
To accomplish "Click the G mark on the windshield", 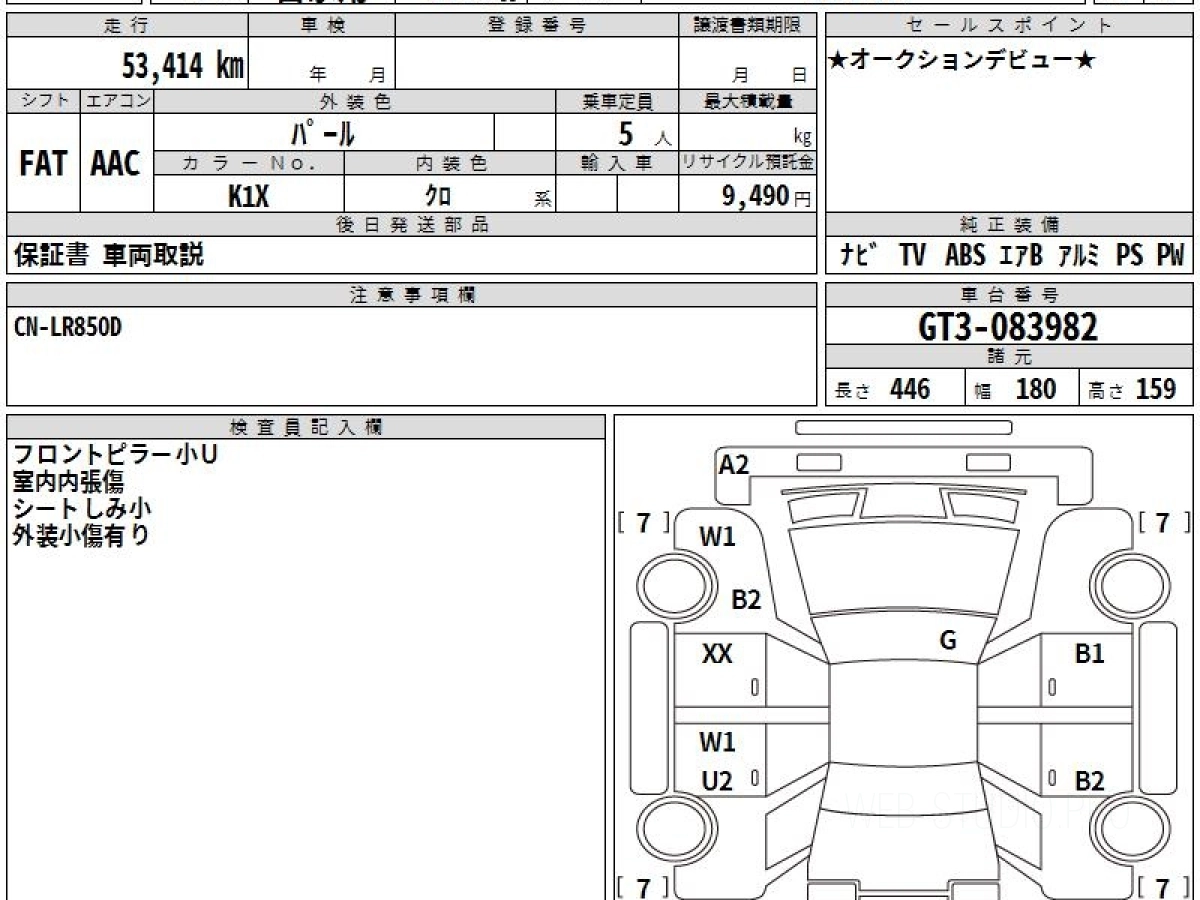I will (948, 641).
